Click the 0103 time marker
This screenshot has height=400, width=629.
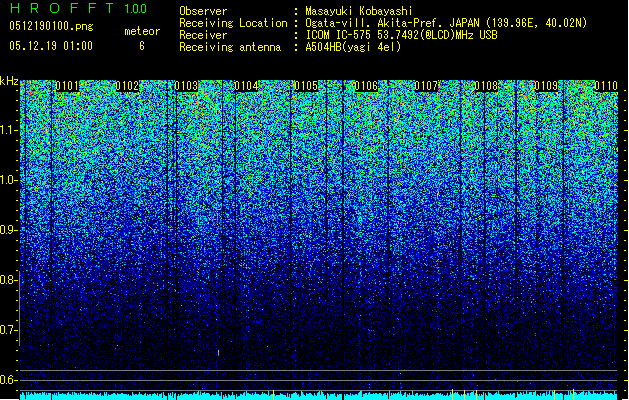point(186,86)
